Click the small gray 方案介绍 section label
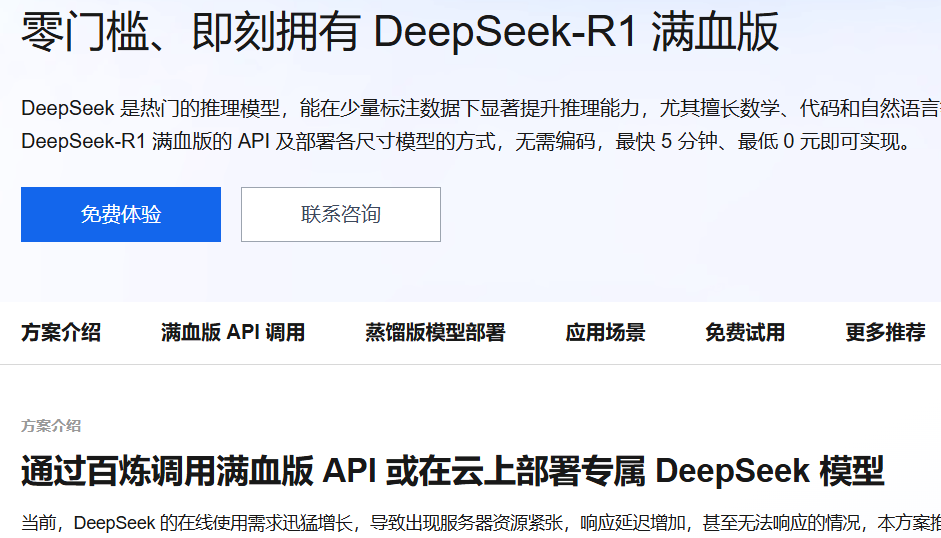The image size is (941, 538). coord(51,426)
